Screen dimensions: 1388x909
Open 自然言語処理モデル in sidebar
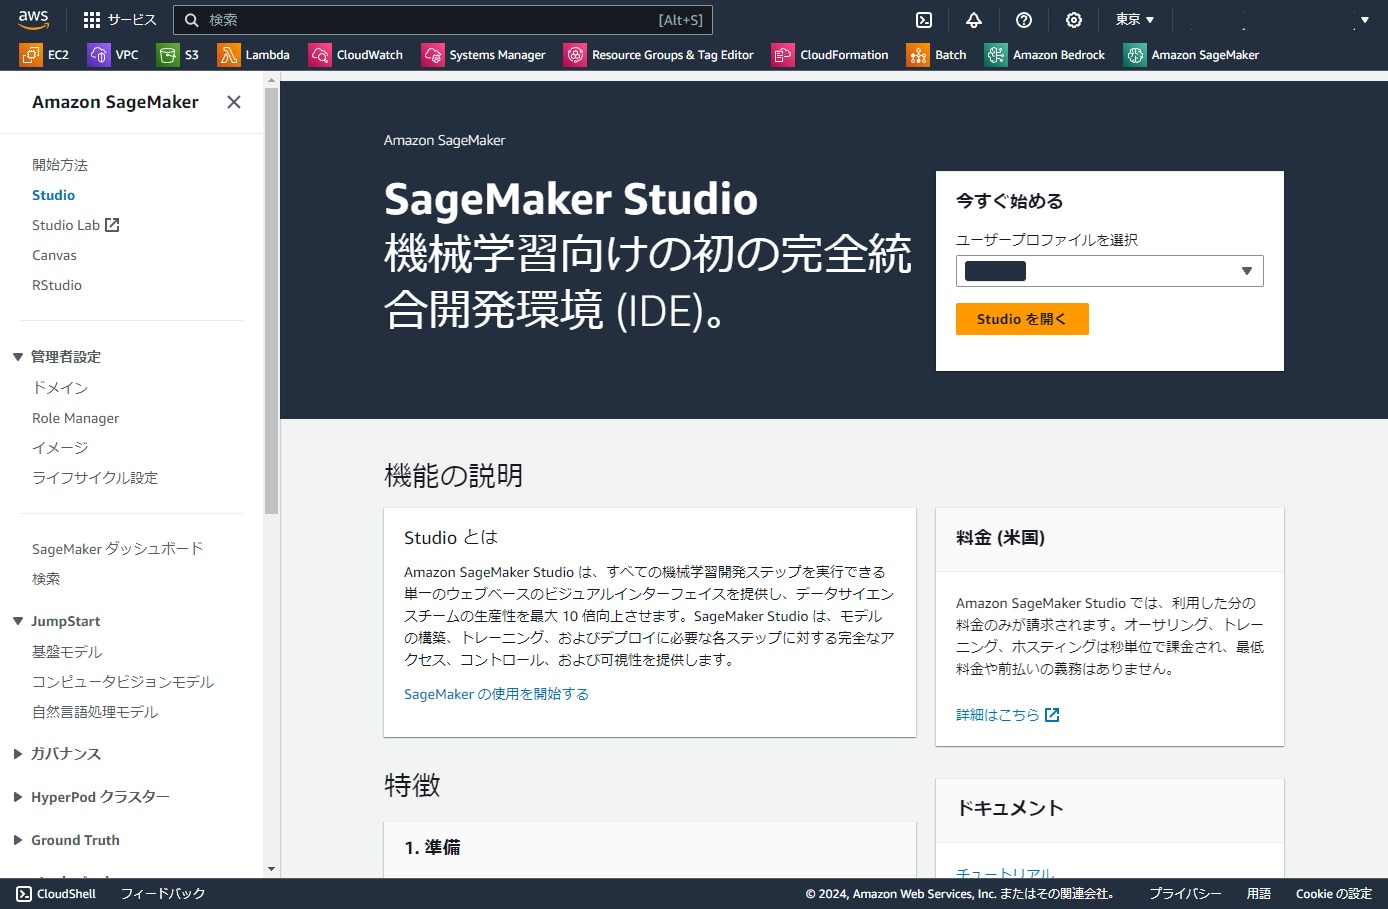pyautogui.click(x=95, y=712)
